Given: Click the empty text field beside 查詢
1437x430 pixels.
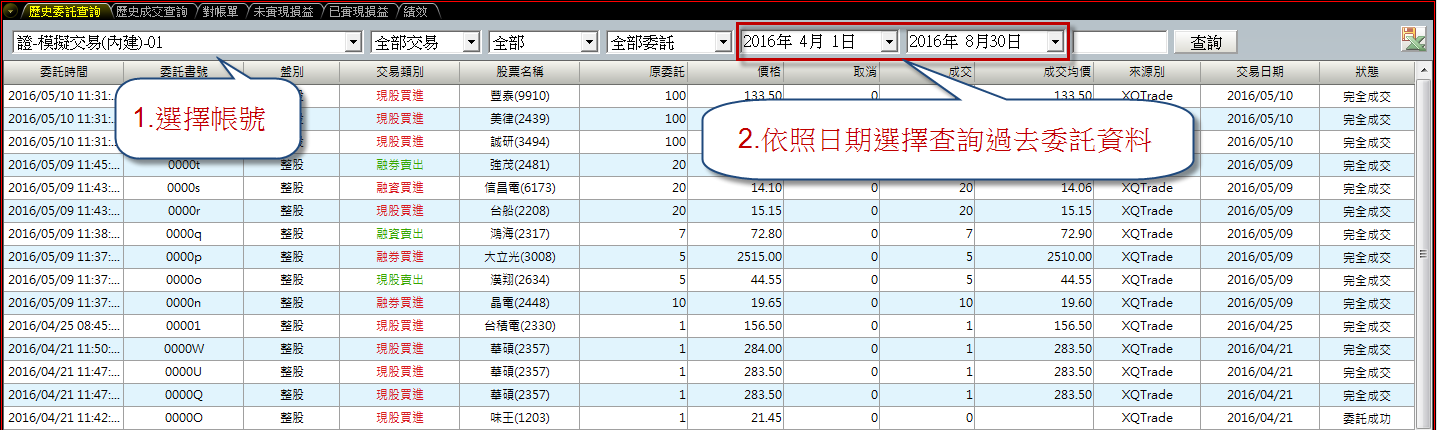Looking at the screenshot, I should coord(1119,42).
